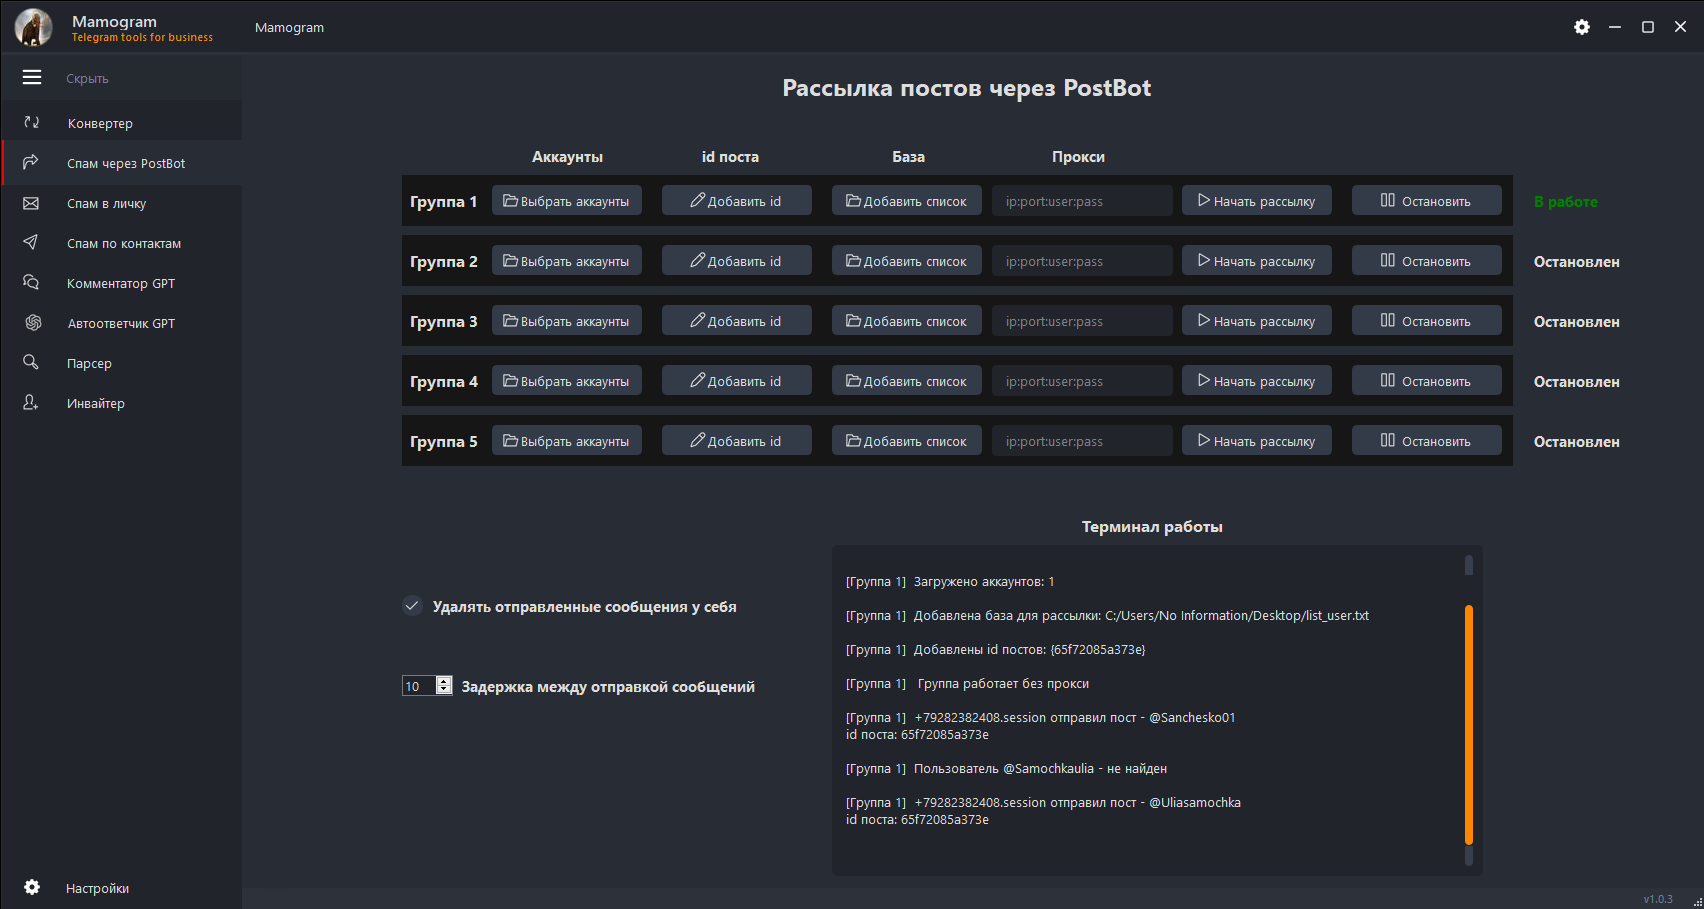This screenshot has width=1704, height=909.
Task: Click the Inviter person icon
Action: (x=31, y=402)
